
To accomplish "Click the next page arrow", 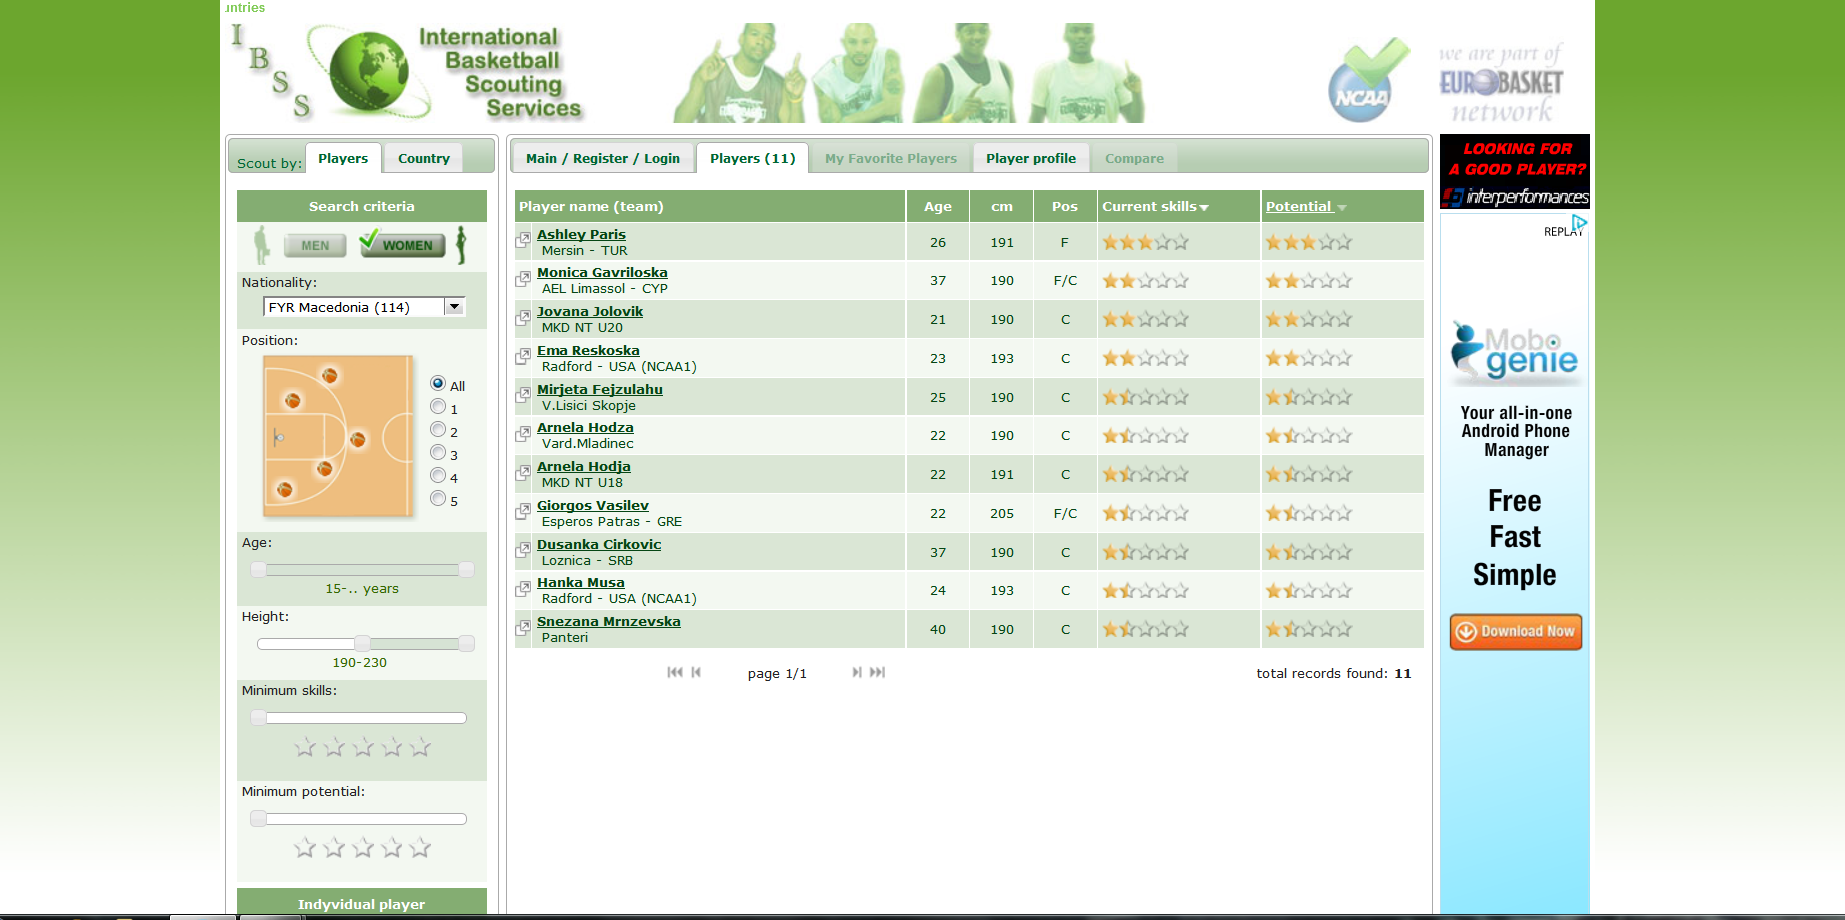I will point(857,673).
